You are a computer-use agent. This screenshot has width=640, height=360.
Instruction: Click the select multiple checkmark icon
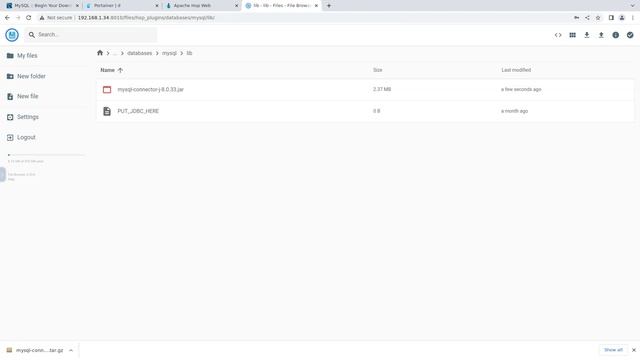point(630,35)
